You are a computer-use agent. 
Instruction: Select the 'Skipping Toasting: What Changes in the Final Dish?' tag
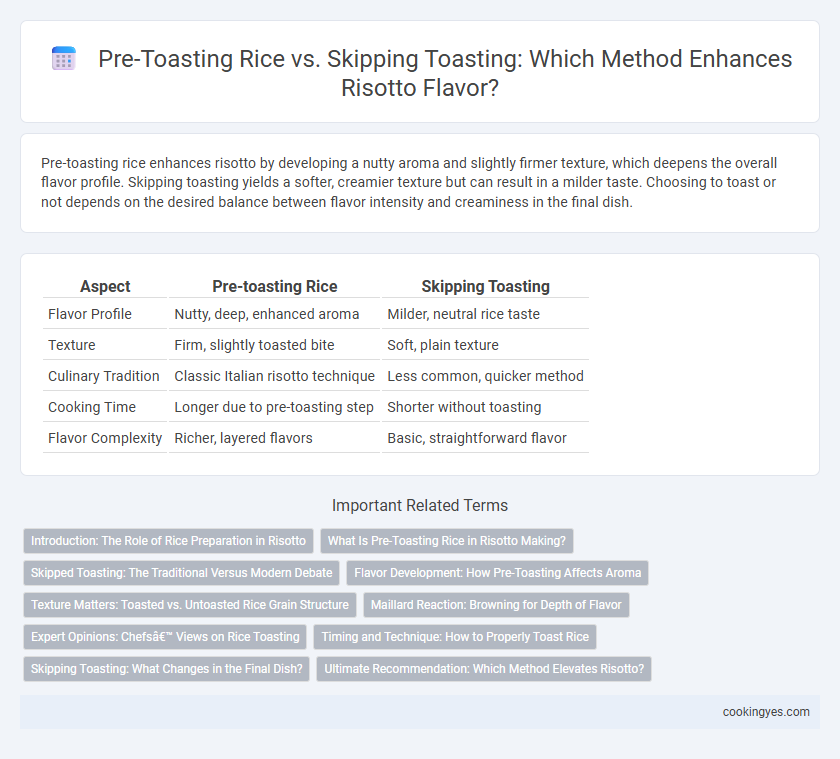[167, 669]
